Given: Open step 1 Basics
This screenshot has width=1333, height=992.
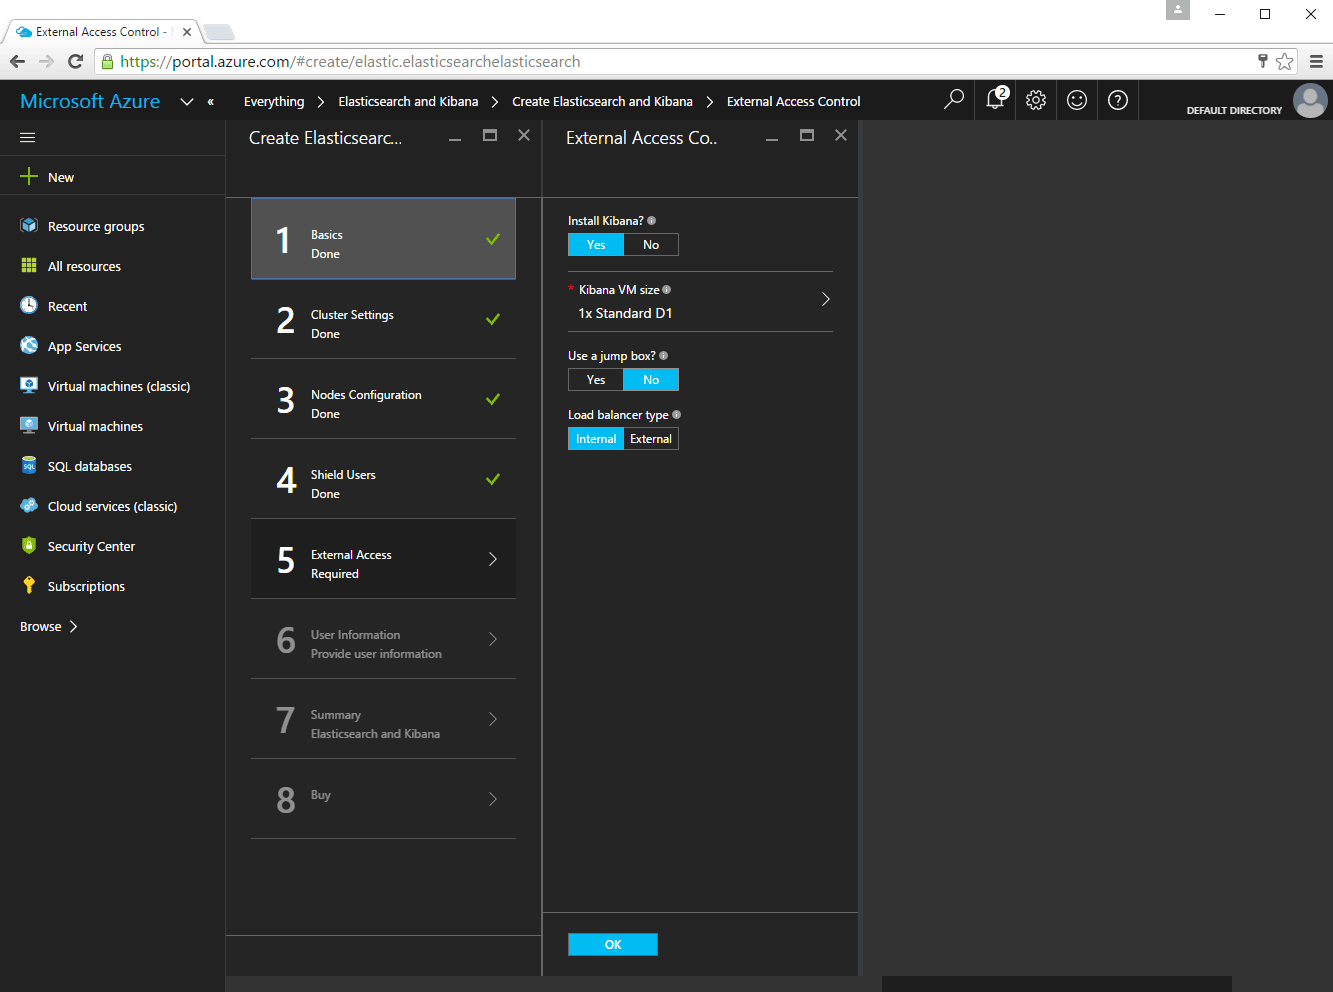Looking at the screenshot, I should (383, 239).
